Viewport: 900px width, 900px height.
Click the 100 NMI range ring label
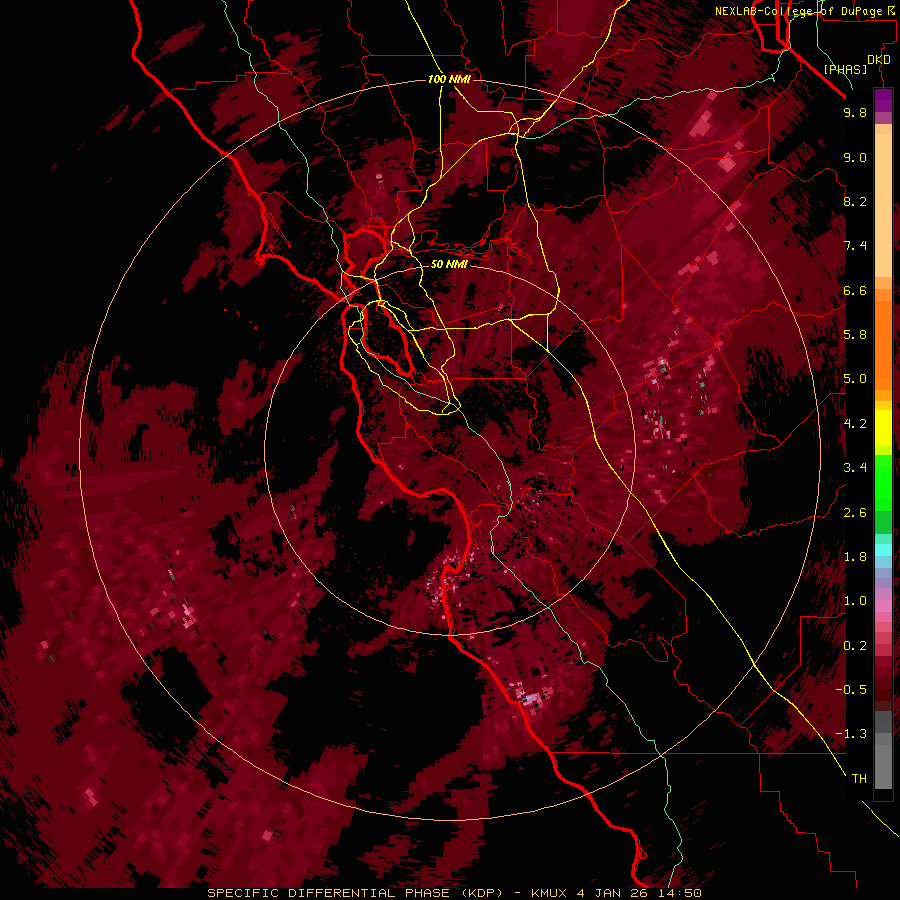449,79
